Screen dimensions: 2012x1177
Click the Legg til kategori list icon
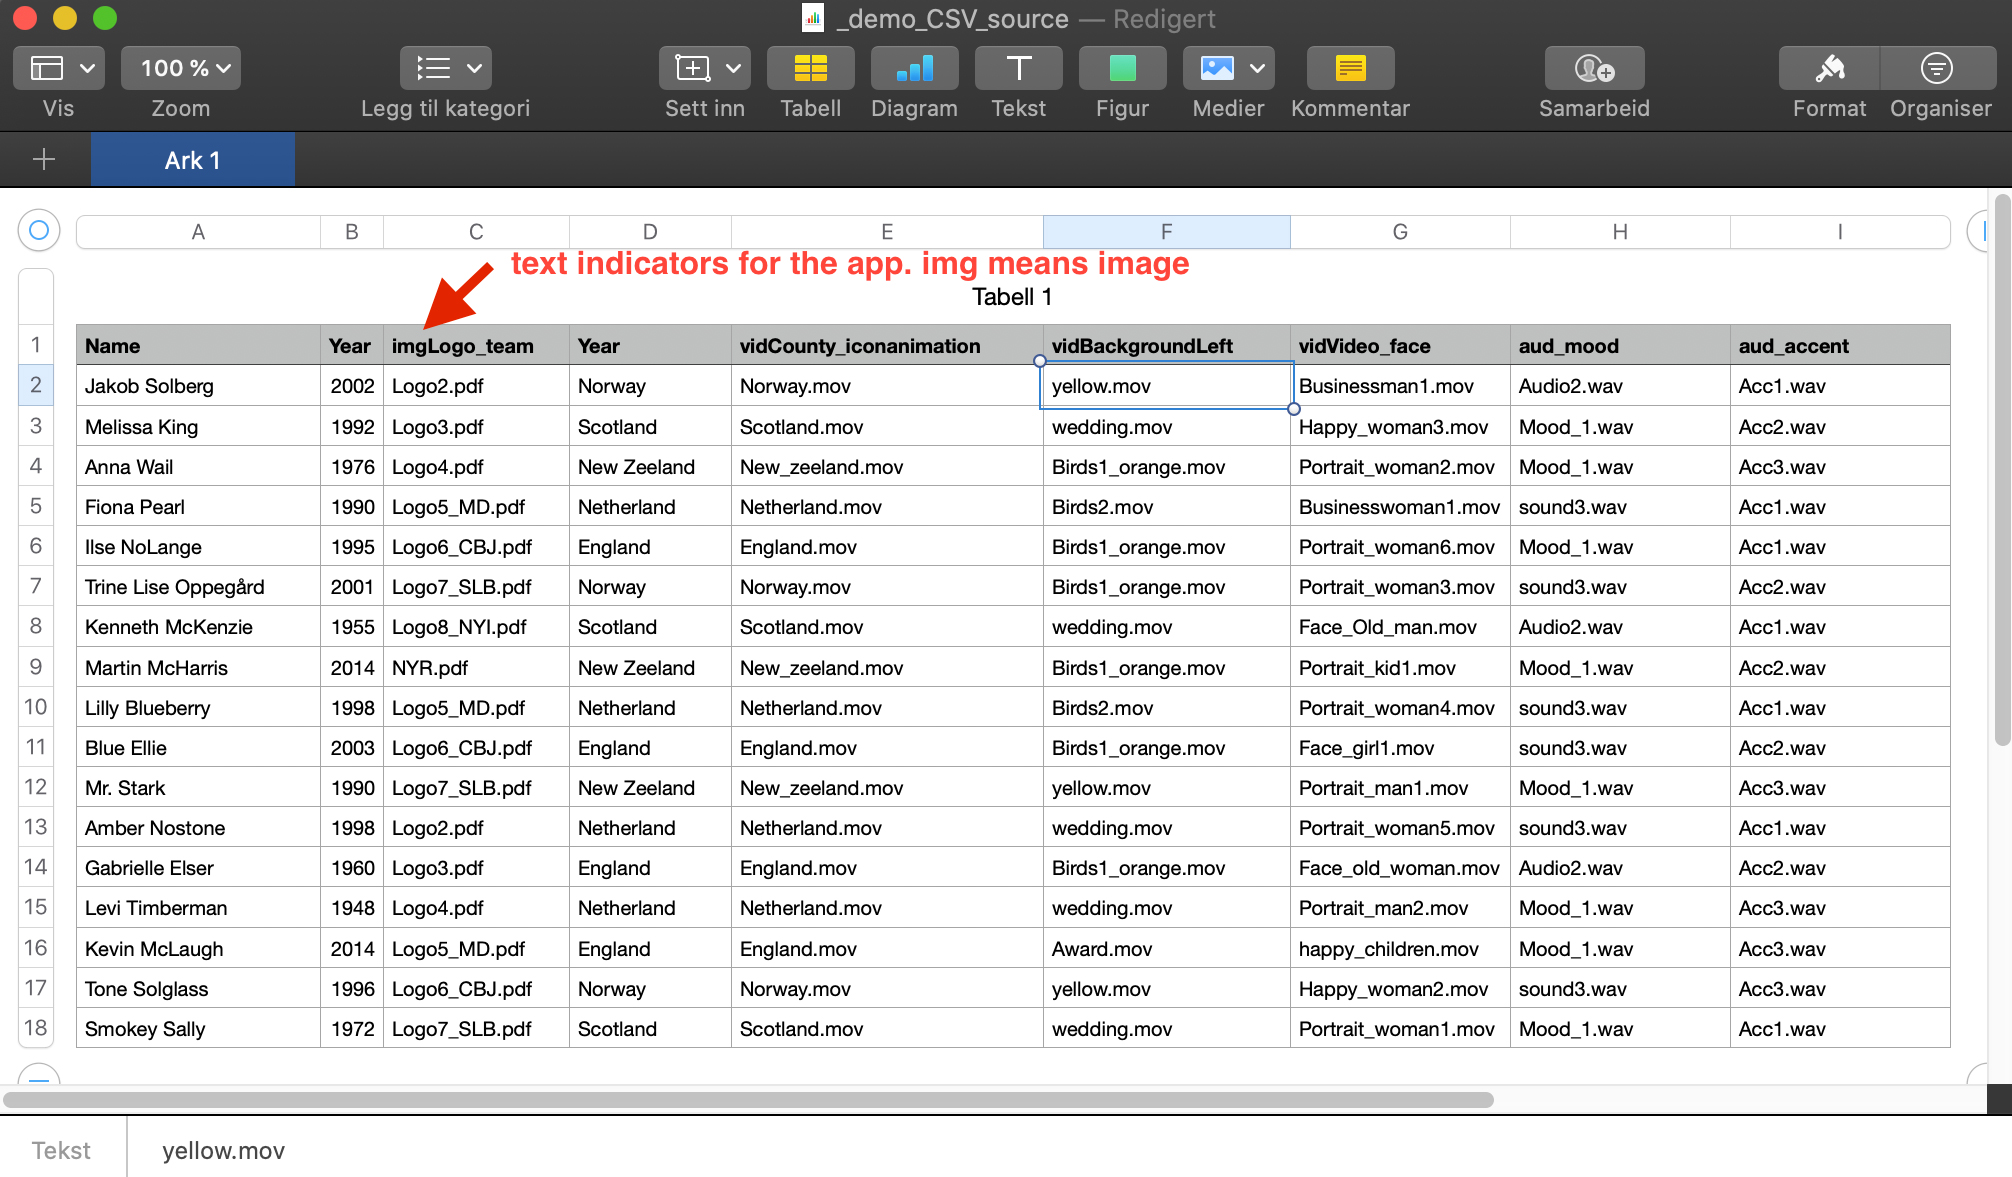tap(433, 68)
